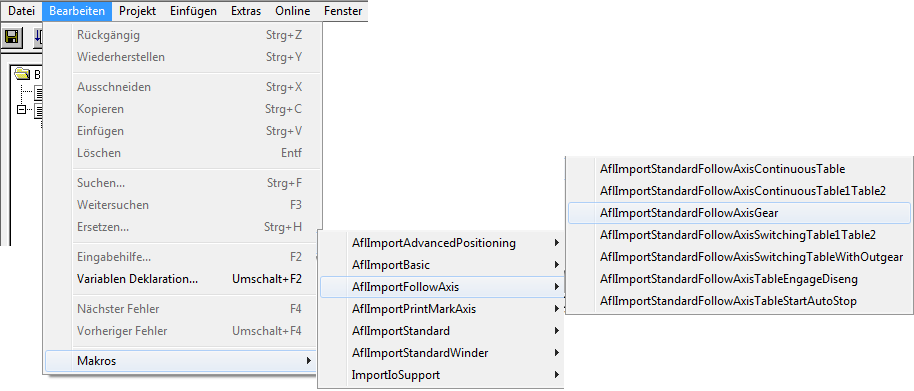Run AflImportStandardFollowAxisSwitchingTableWithOutgear macro
Screen dimensions: 914x391
click(x=739, y=258)
